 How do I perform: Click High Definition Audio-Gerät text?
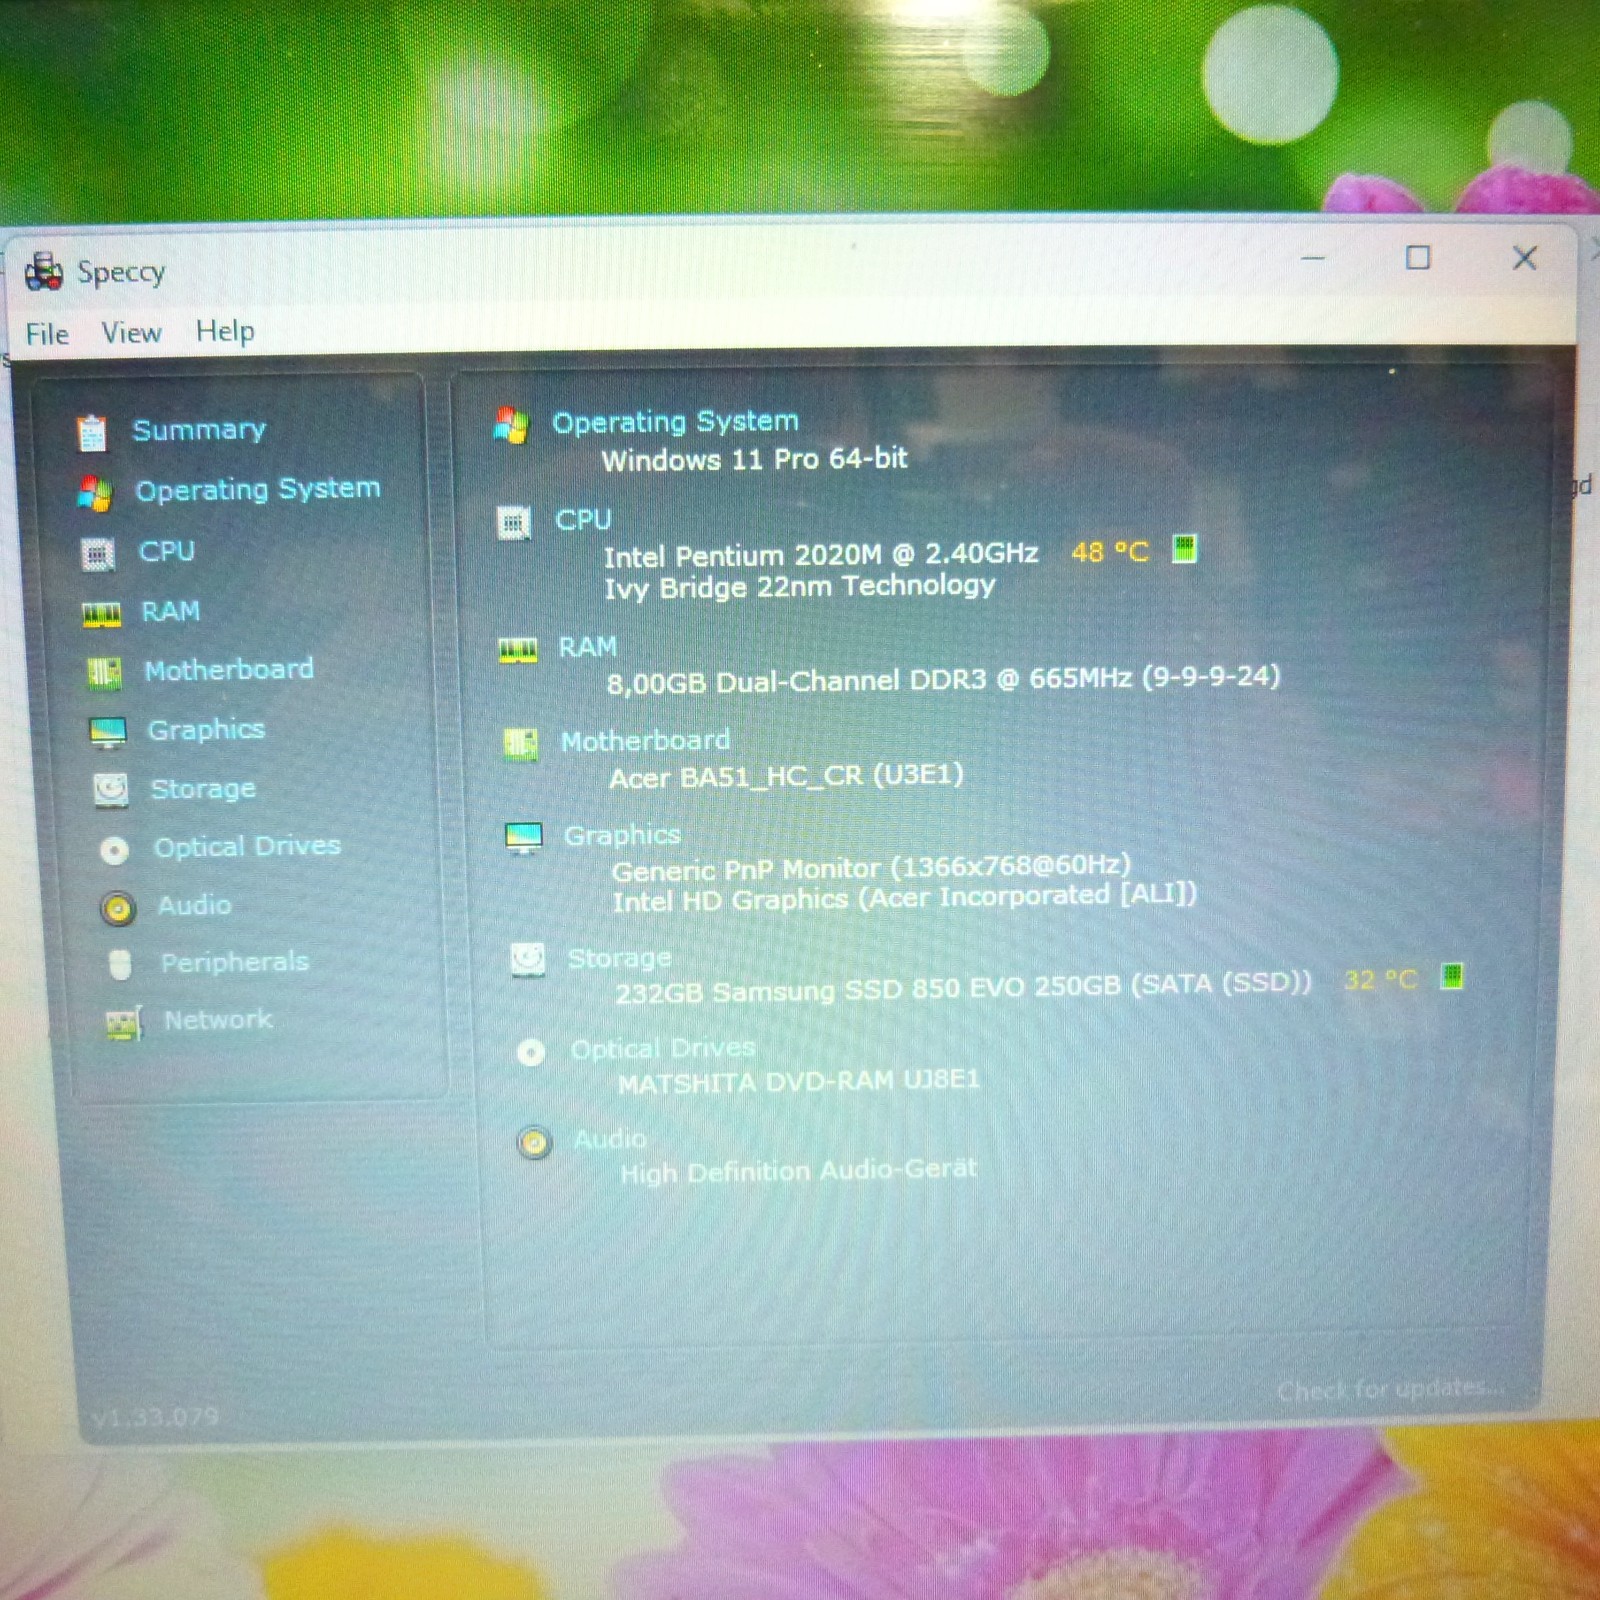click(x=798, y=1171)
